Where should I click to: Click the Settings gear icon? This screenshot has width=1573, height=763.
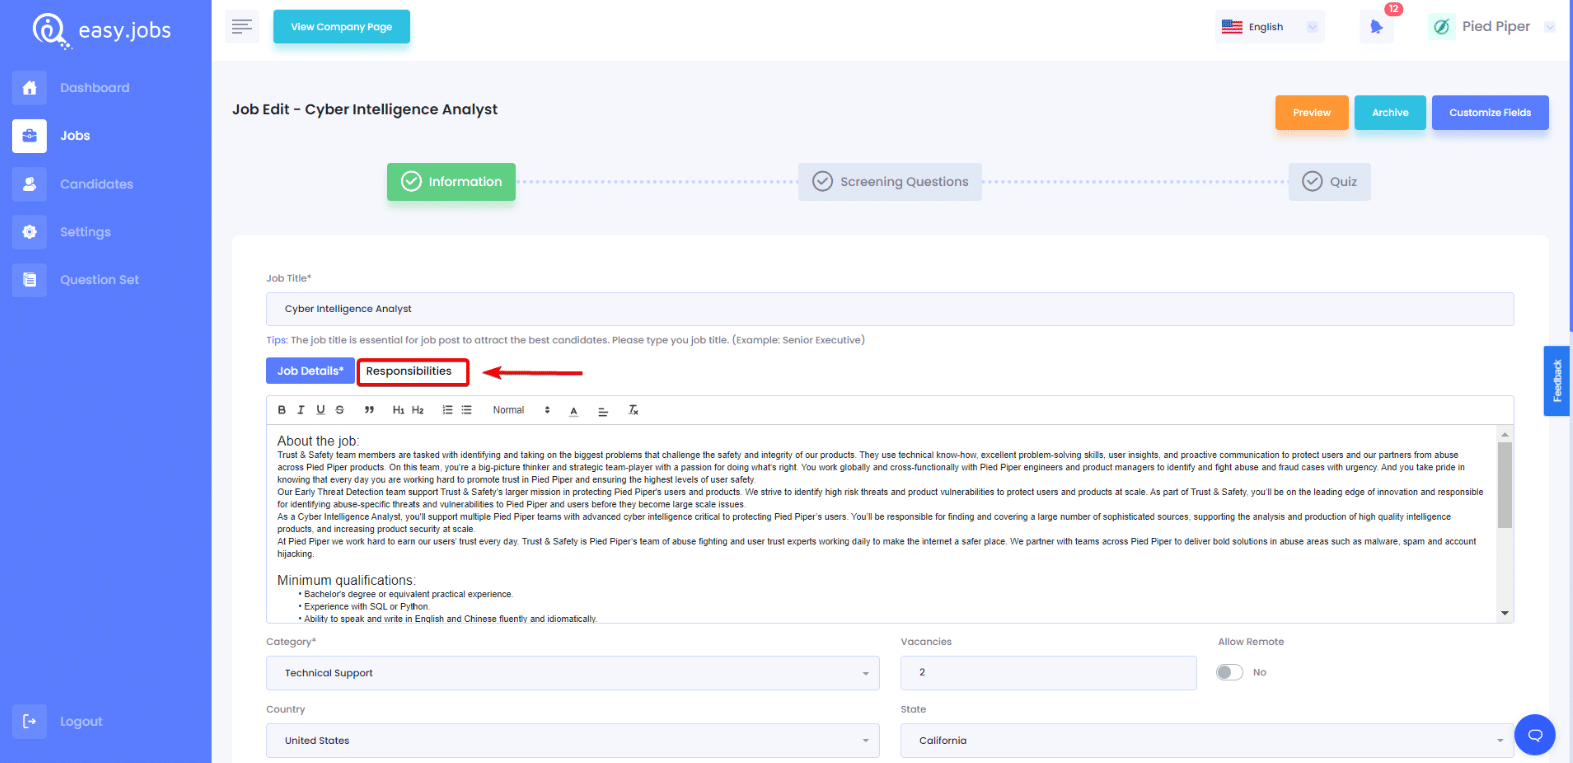[29, 232]
